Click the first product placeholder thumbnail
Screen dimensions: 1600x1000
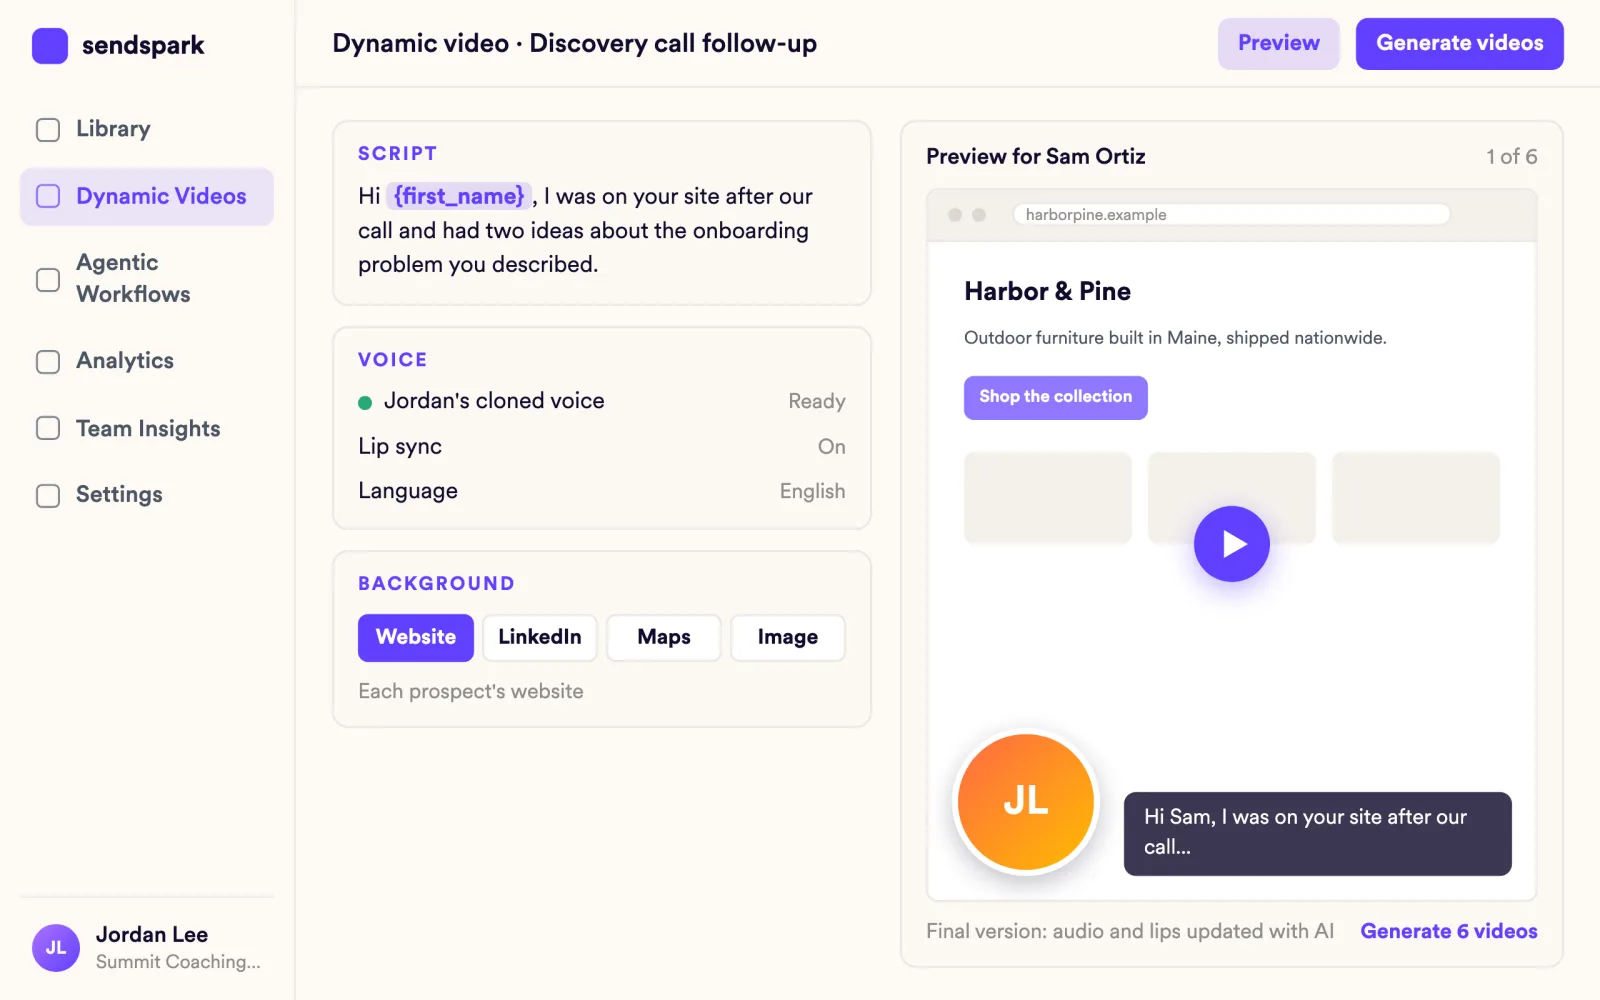click(x=1048, y=498)
